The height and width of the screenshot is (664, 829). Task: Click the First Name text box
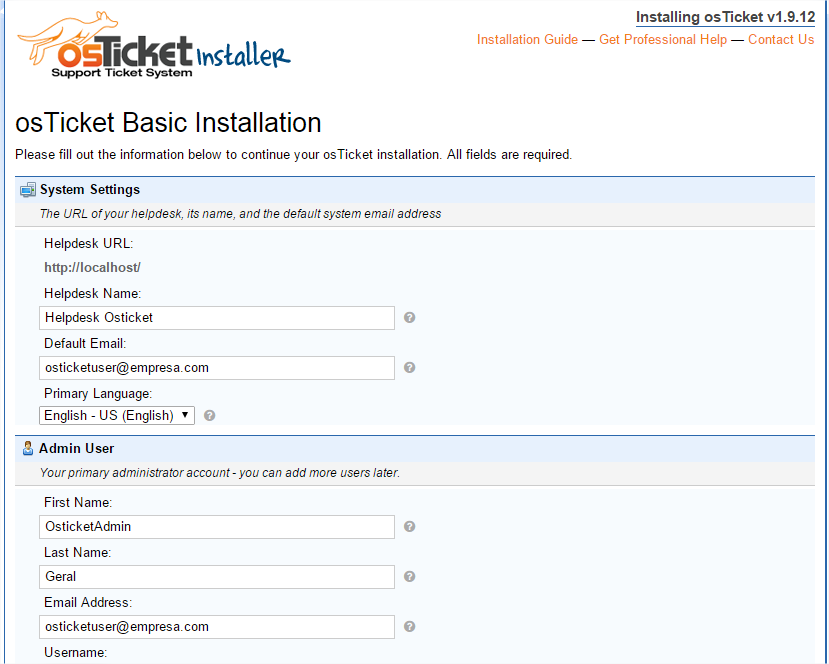point(217,527)
